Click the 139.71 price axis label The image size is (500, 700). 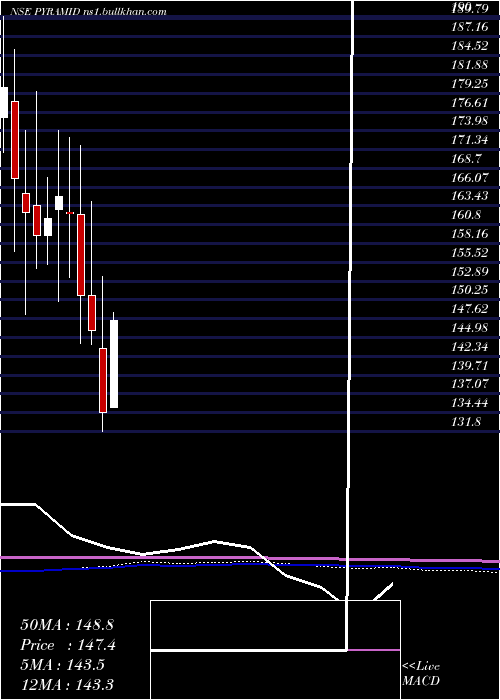tap(470, 365)
